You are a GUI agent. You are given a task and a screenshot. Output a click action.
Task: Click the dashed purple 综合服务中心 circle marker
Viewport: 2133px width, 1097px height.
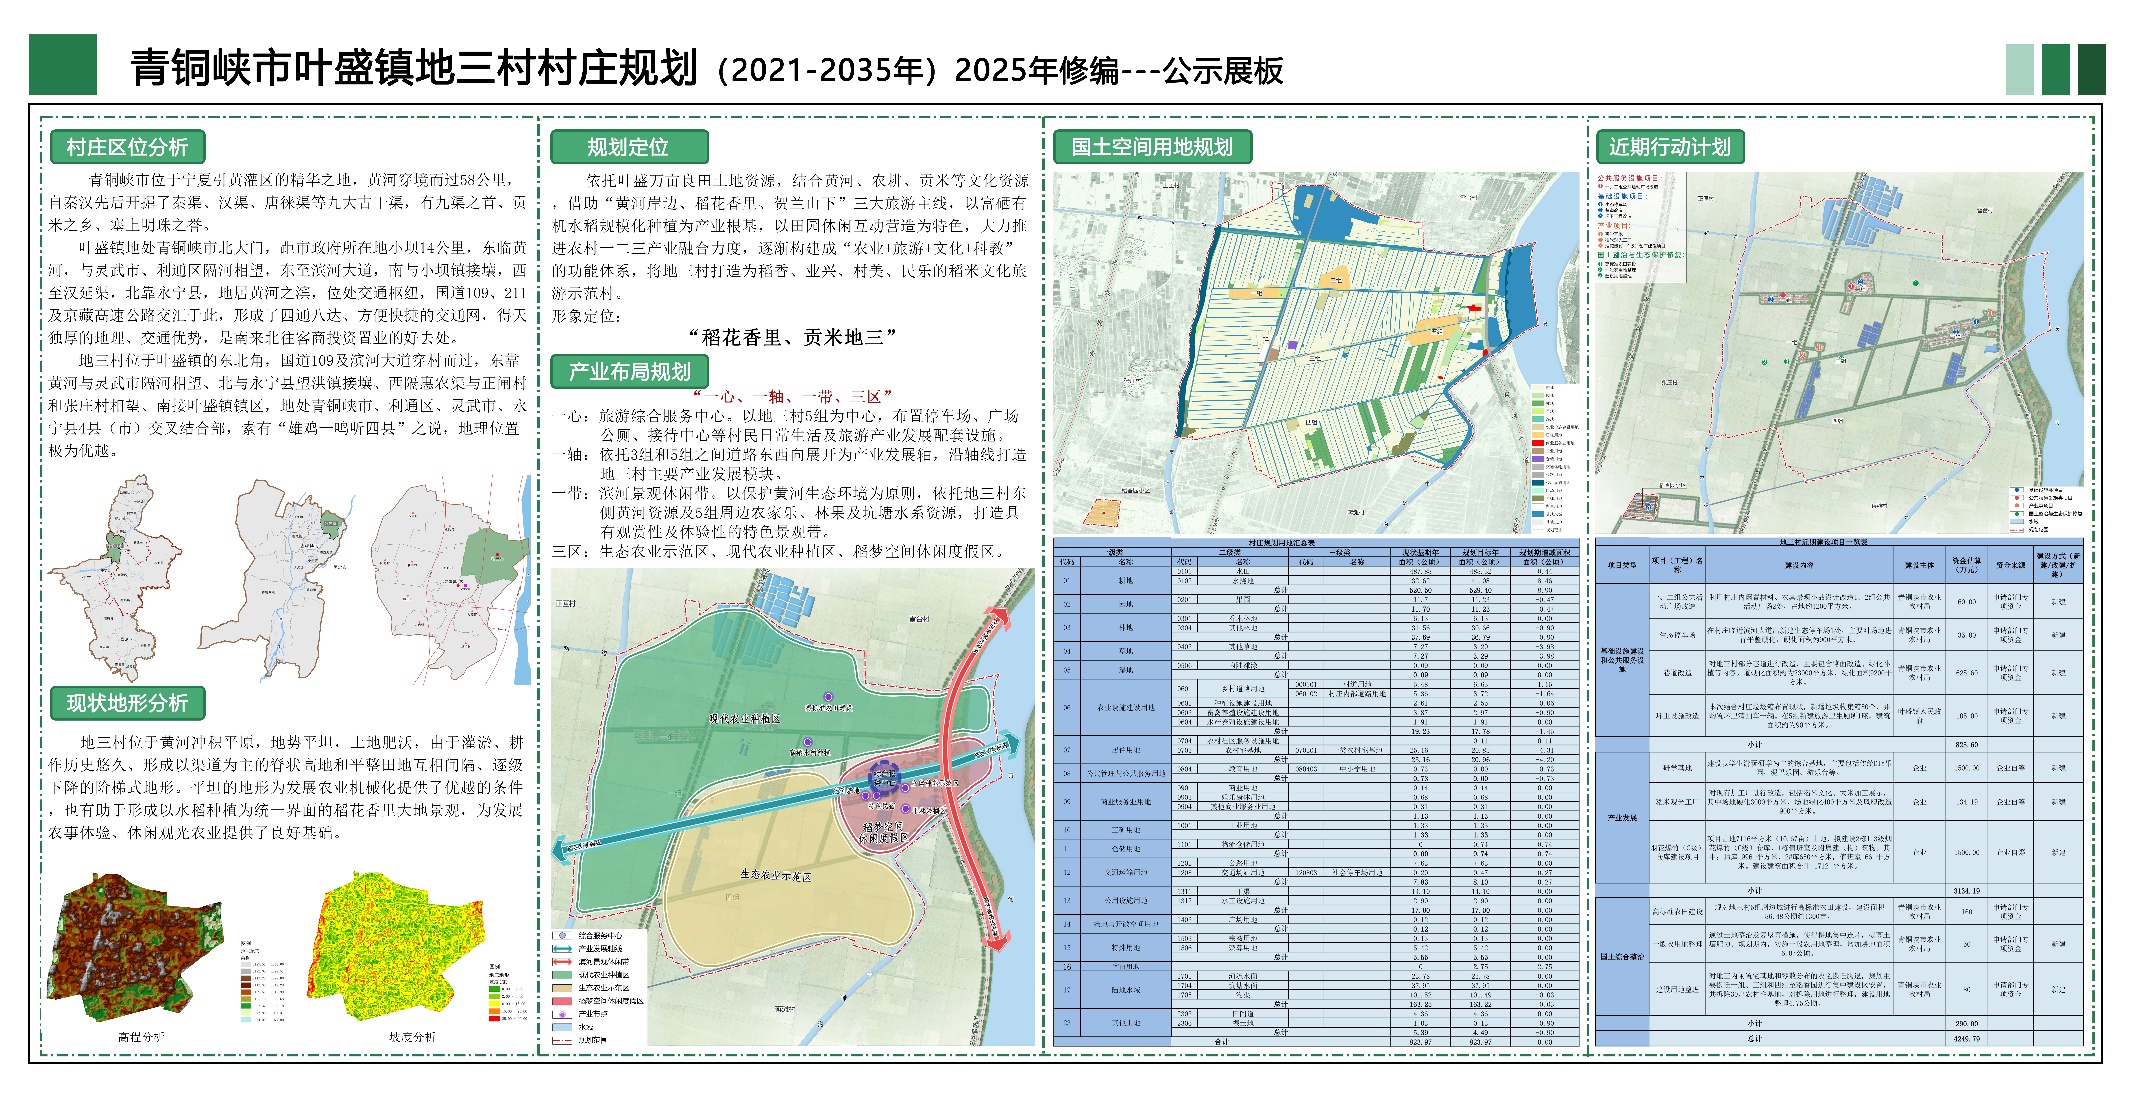point(884,777)
